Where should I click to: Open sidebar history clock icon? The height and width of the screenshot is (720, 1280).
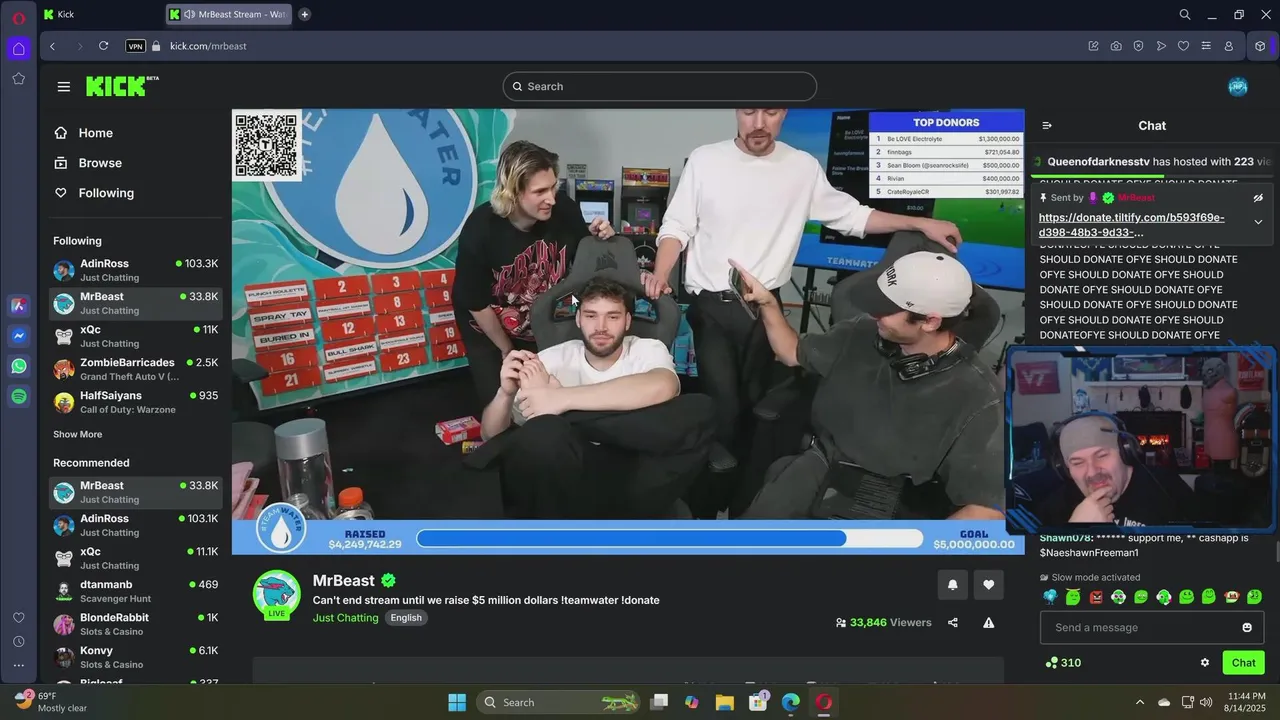click(18, 641)
